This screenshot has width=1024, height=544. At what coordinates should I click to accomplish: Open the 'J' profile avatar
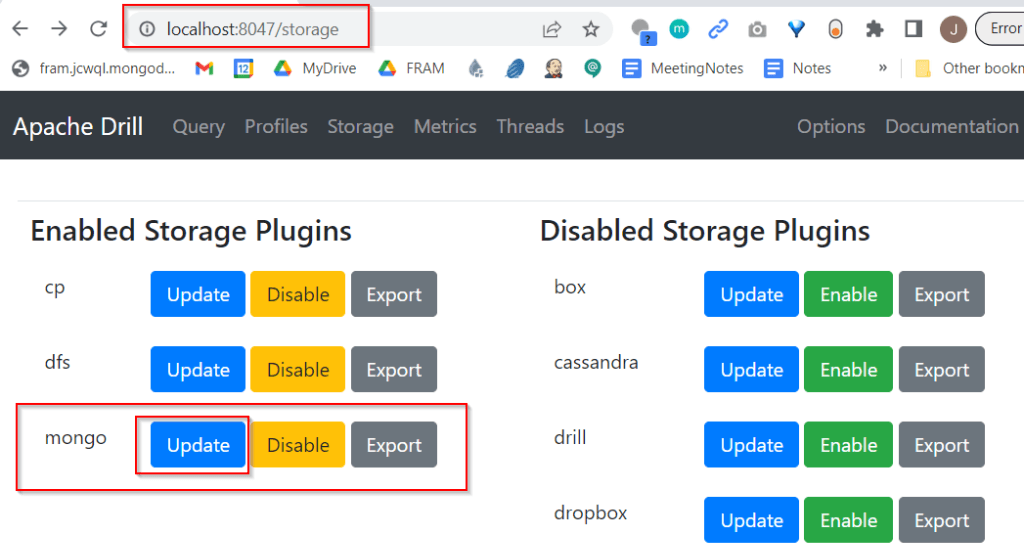(953, 29)
